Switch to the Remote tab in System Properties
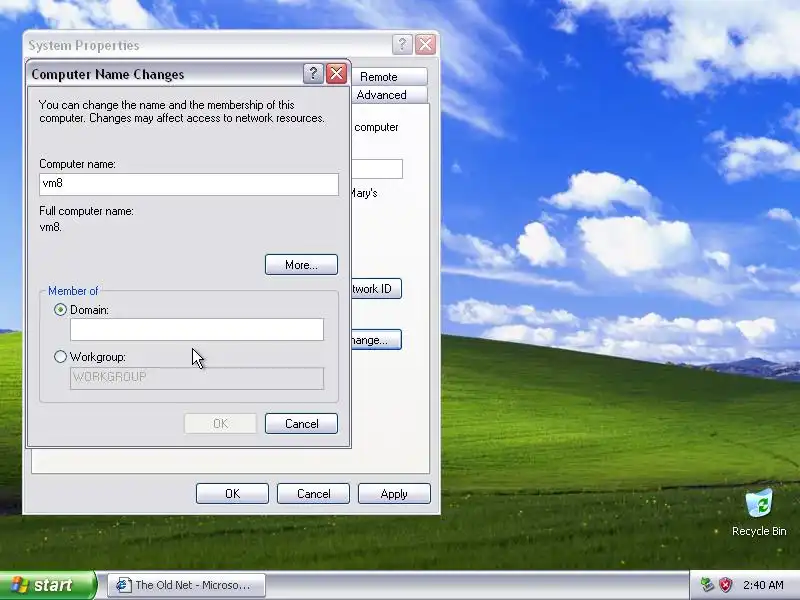This screenshot has width=800, height=600. (x=389, y=77)
